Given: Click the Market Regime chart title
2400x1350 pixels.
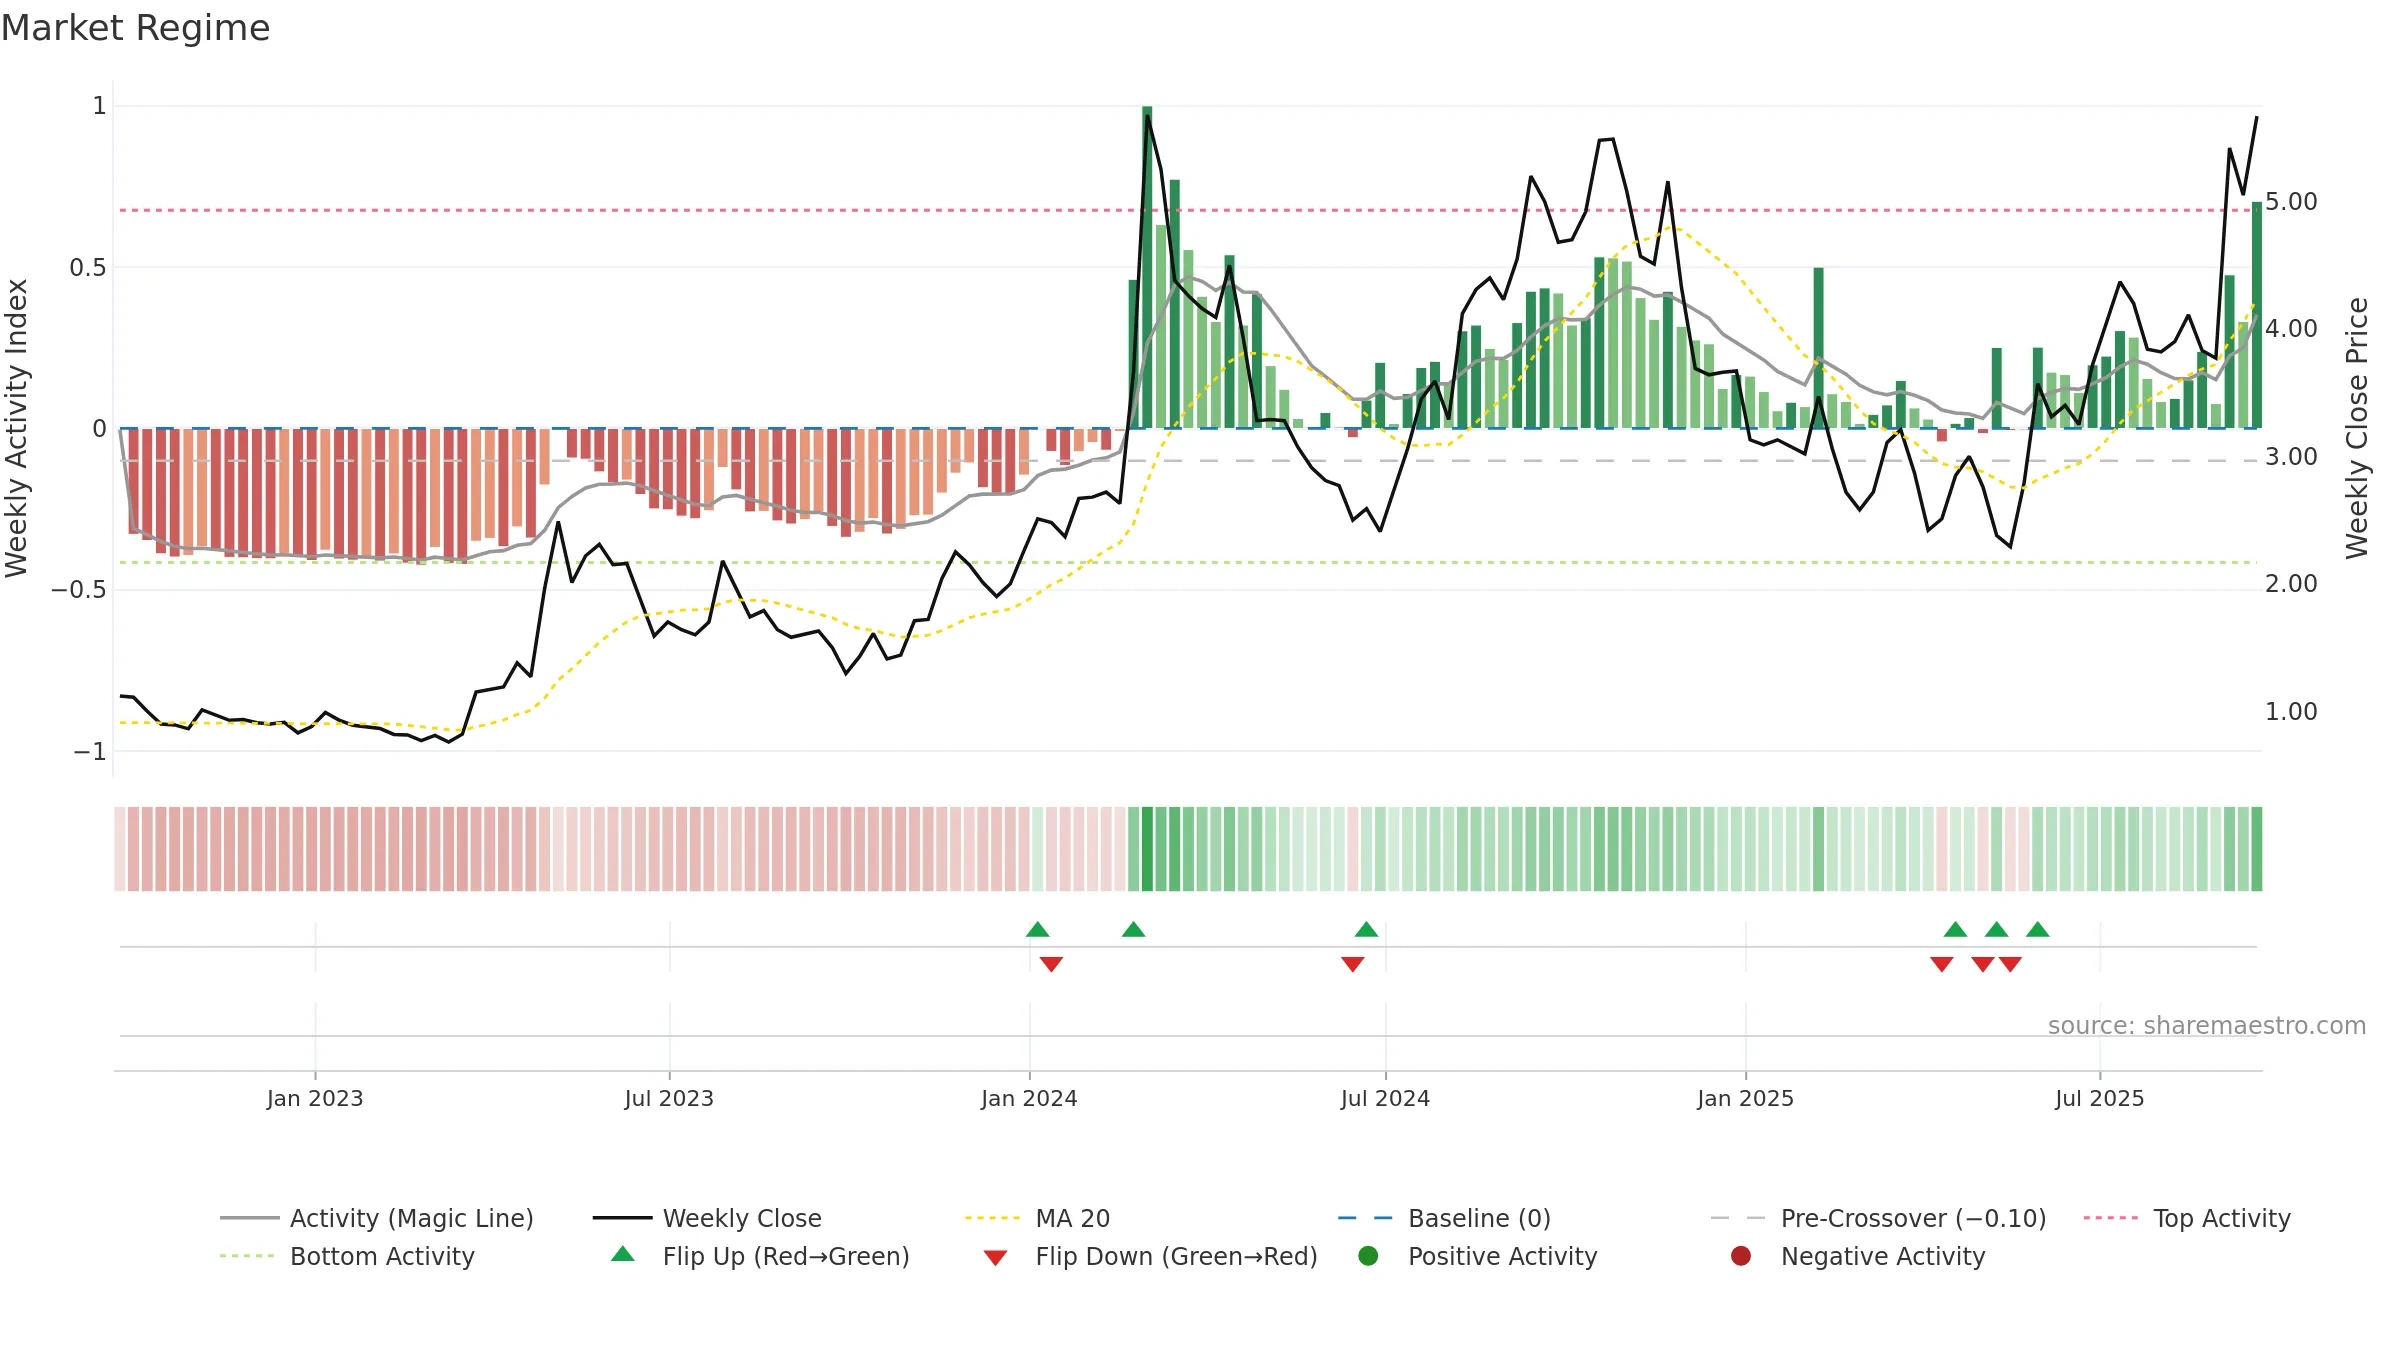Looking at the screenshot, I should (x=135, y=28).
